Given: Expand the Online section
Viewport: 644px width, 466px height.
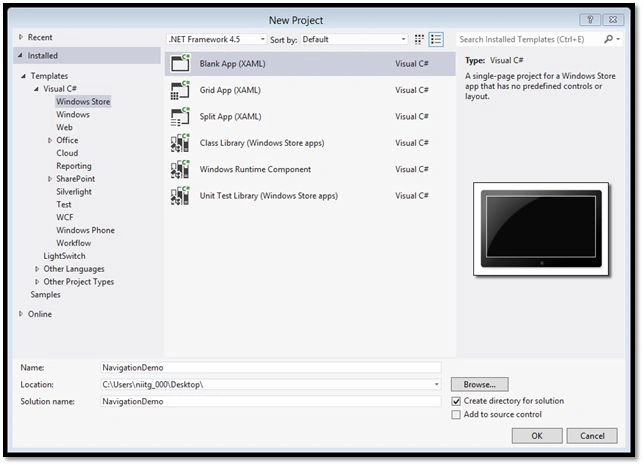Looking at the screenshot, I should 21,314.
